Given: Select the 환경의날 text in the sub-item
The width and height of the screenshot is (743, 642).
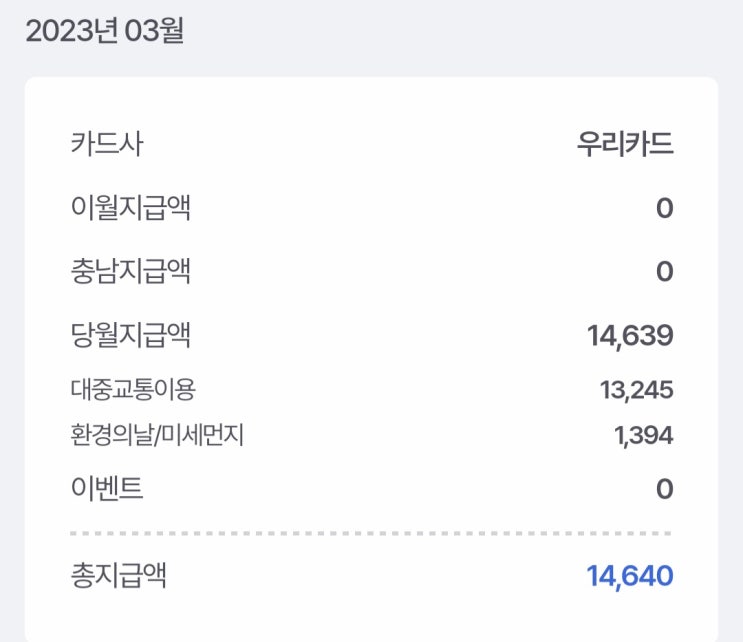Looking at the screenshot, I should [x=111, y=435].
